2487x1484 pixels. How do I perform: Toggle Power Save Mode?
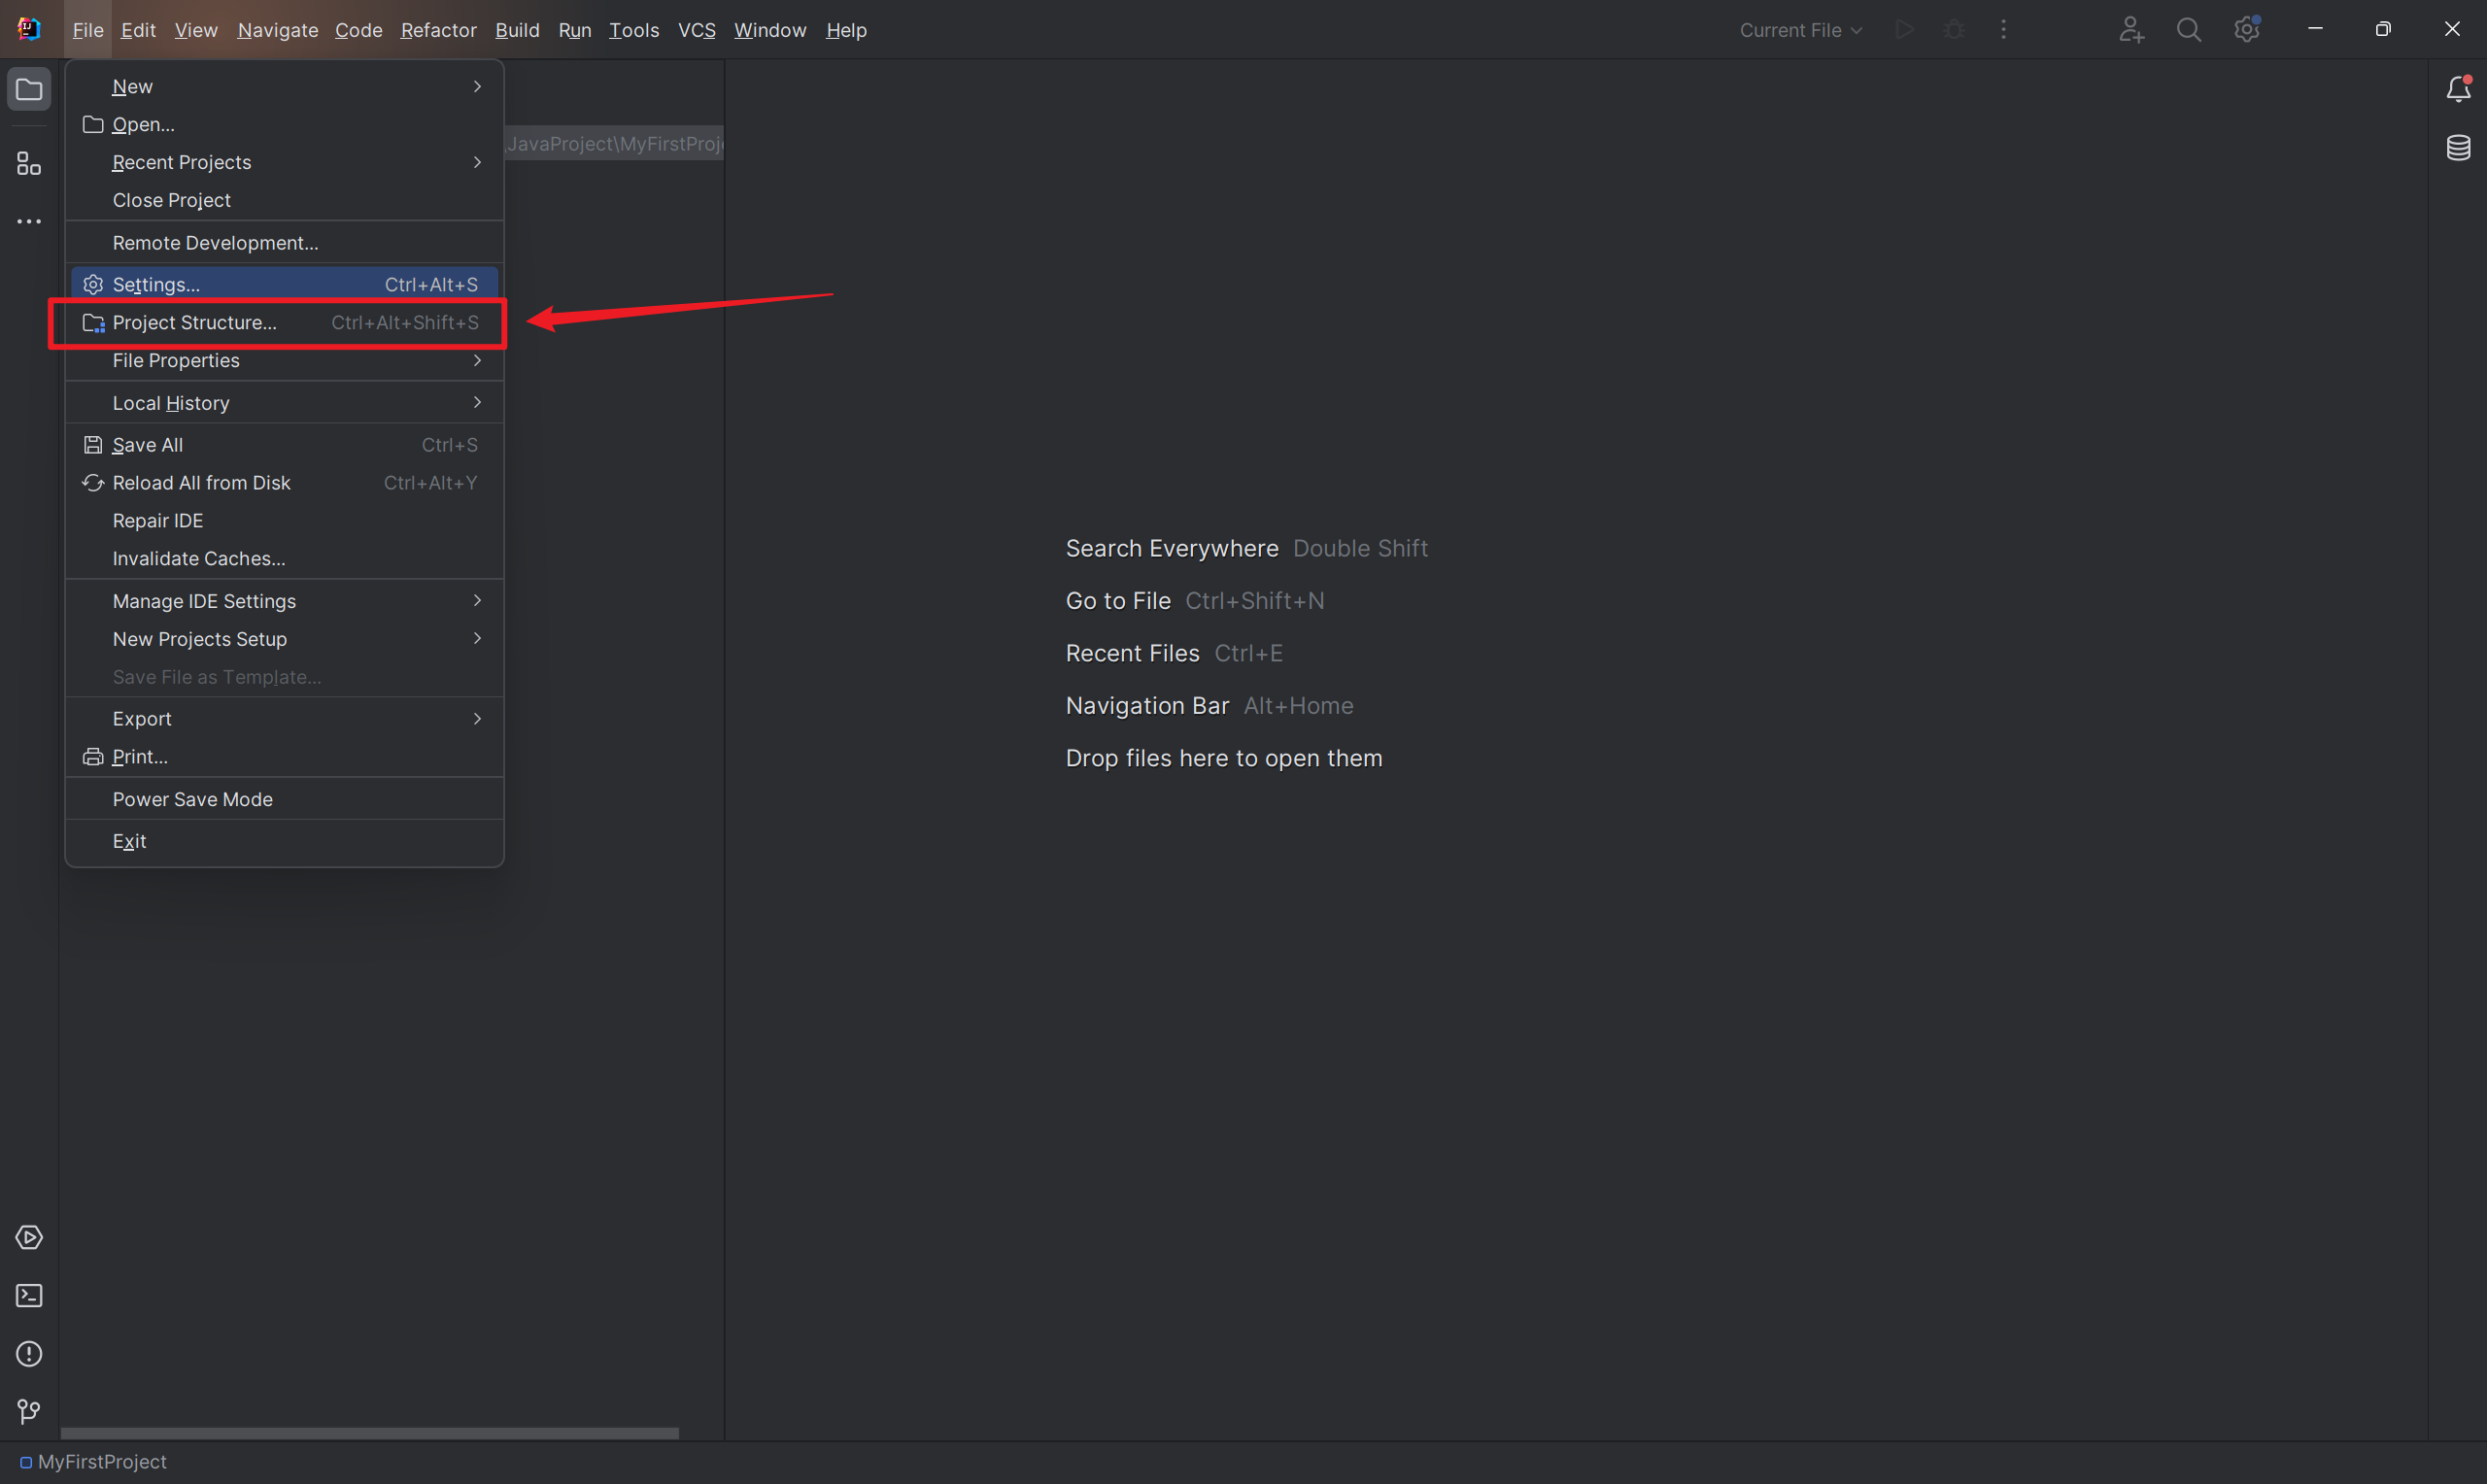(x=192, y=799)
